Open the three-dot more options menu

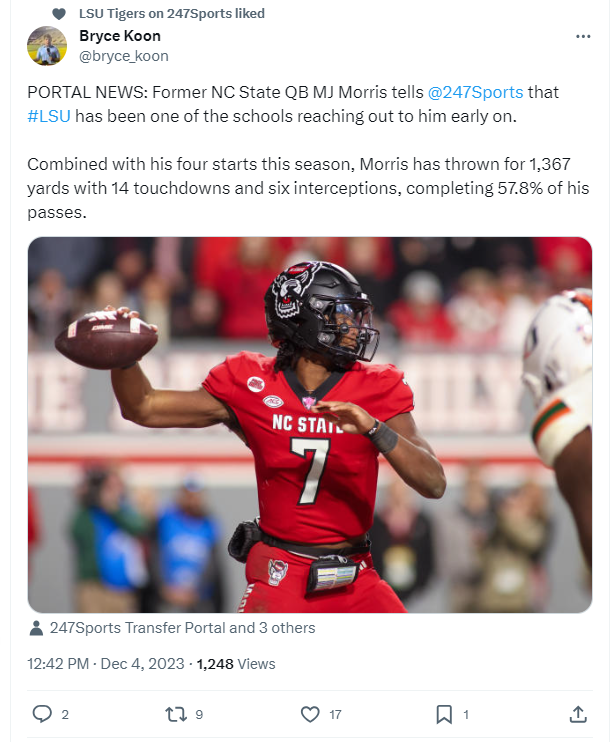pos(583,36)
